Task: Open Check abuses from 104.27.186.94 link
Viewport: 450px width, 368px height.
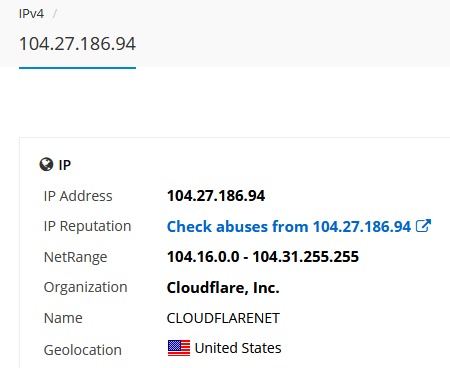Action: coord(289,227)
